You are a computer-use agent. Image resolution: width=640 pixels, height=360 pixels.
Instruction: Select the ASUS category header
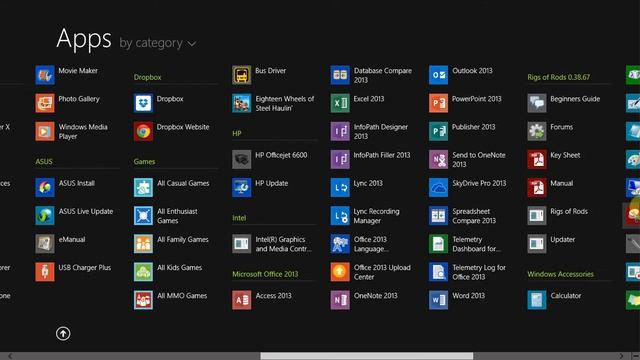pos(44,162)
